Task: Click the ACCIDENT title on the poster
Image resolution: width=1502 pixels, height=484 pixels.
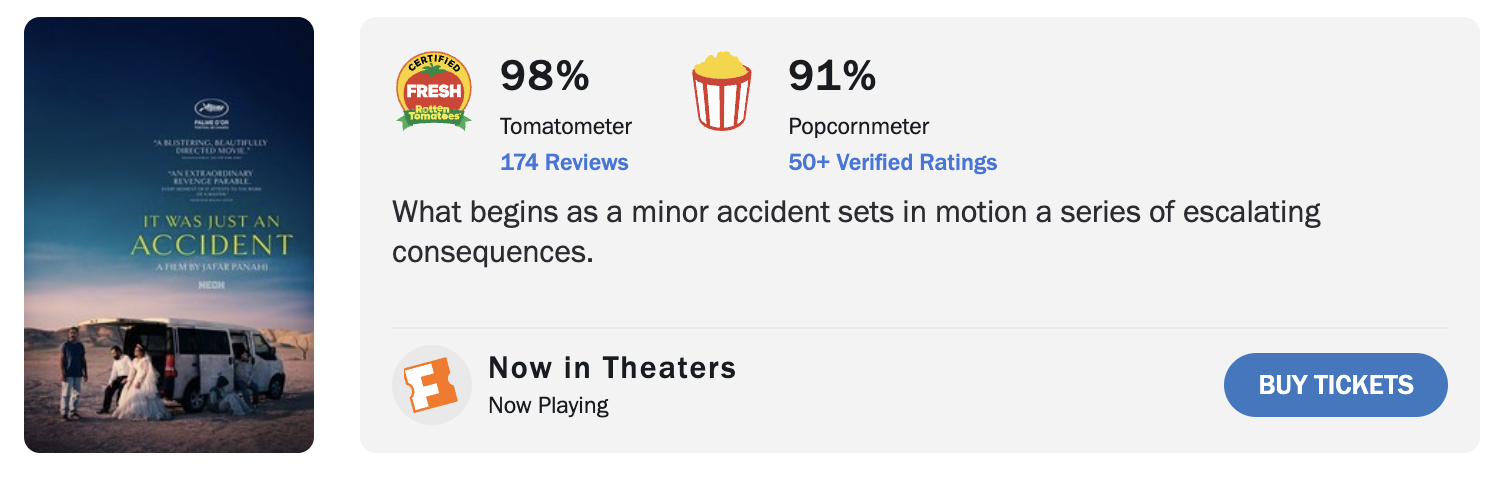Action: pos(212,245)
